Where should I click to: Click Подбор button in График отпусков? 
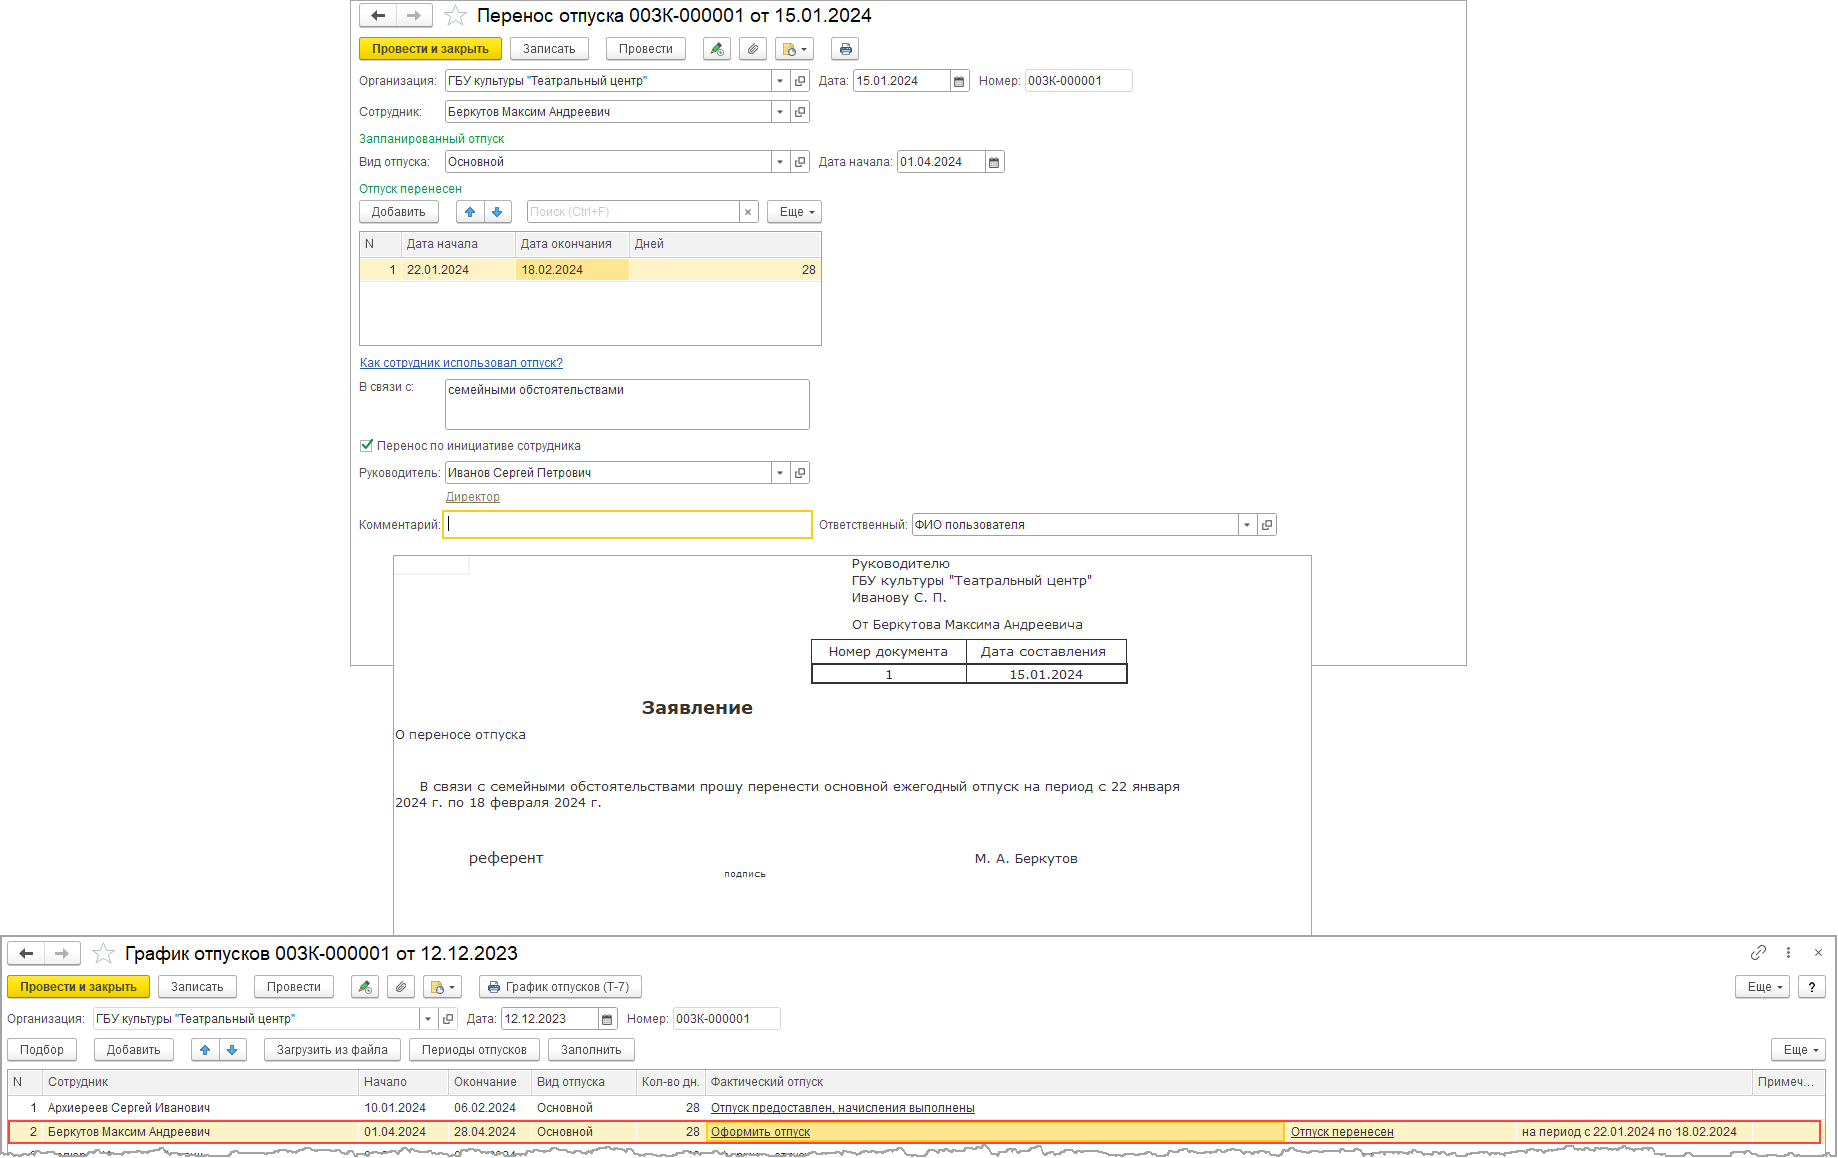click(42, 1050)
